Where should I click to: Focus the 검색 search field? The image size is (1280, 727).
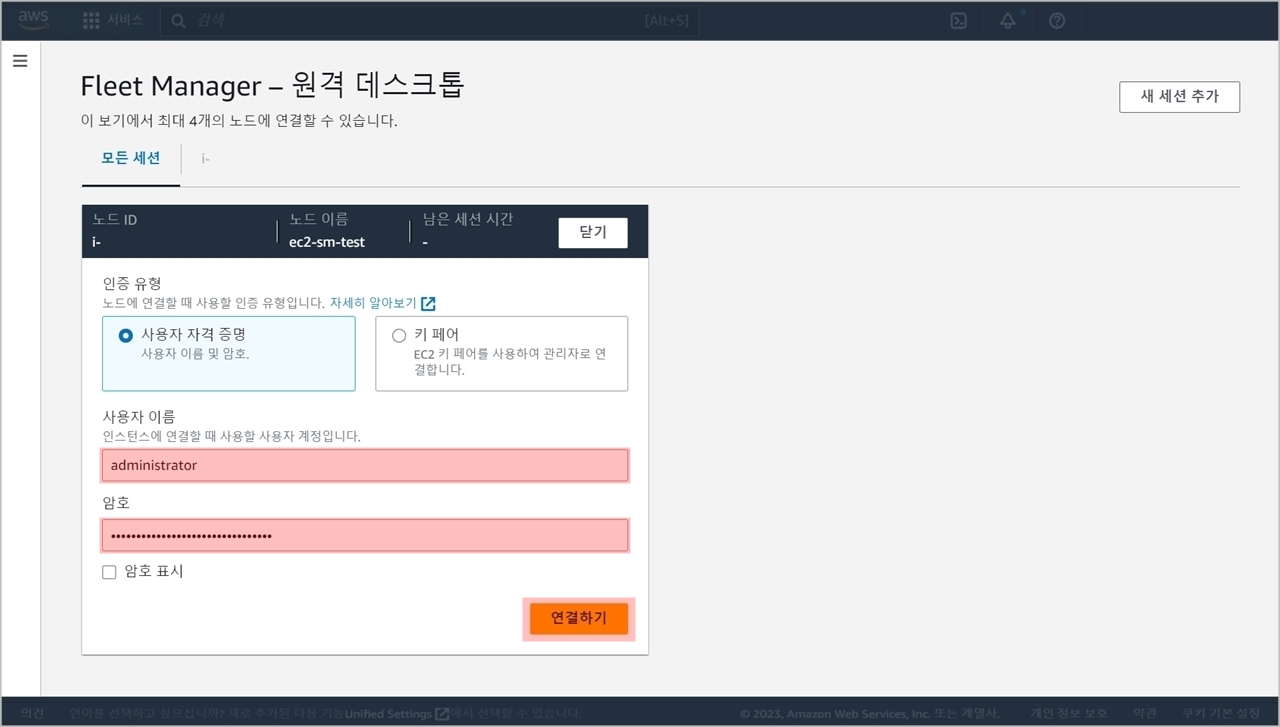[x=430, y=21]
